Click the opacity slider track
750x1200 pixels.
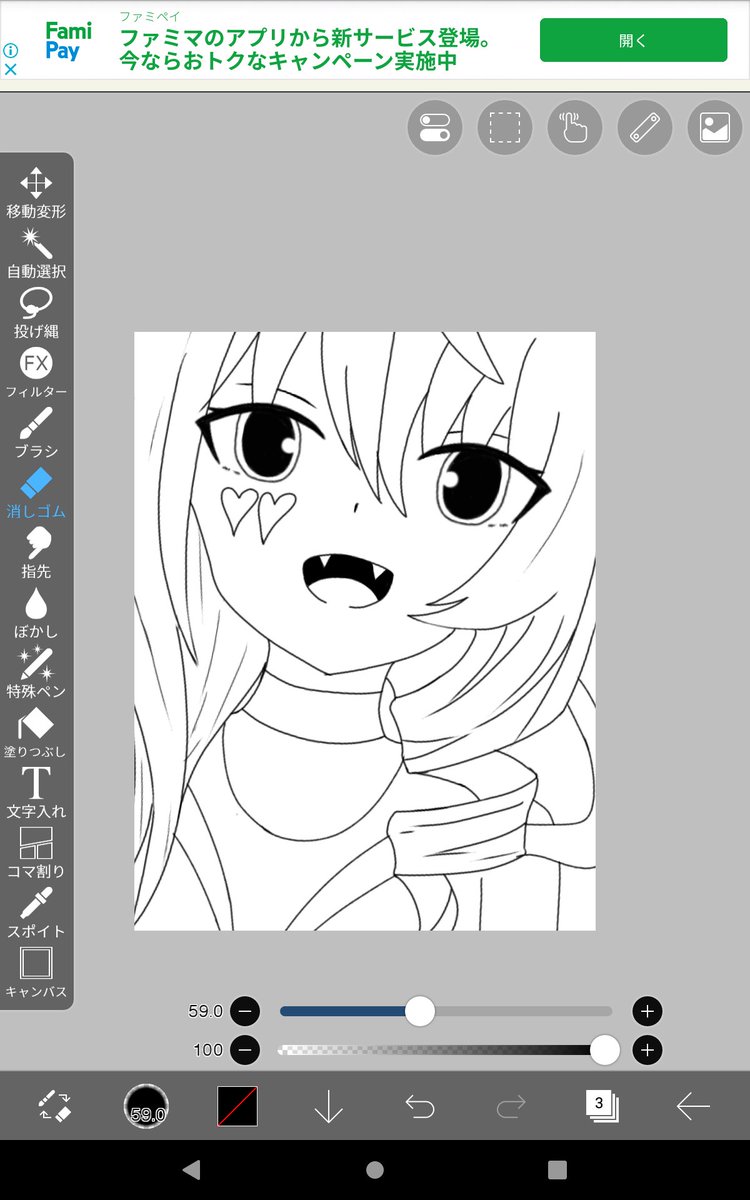pyautogui.click(x=446, y=1050)
